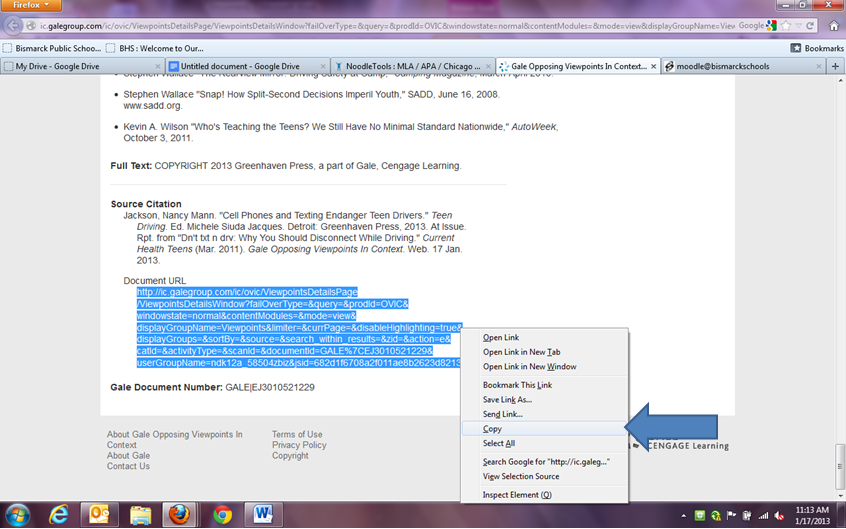Open the Copyright footer link
This screenshot has width=846, height=529.
coord(290,456)
